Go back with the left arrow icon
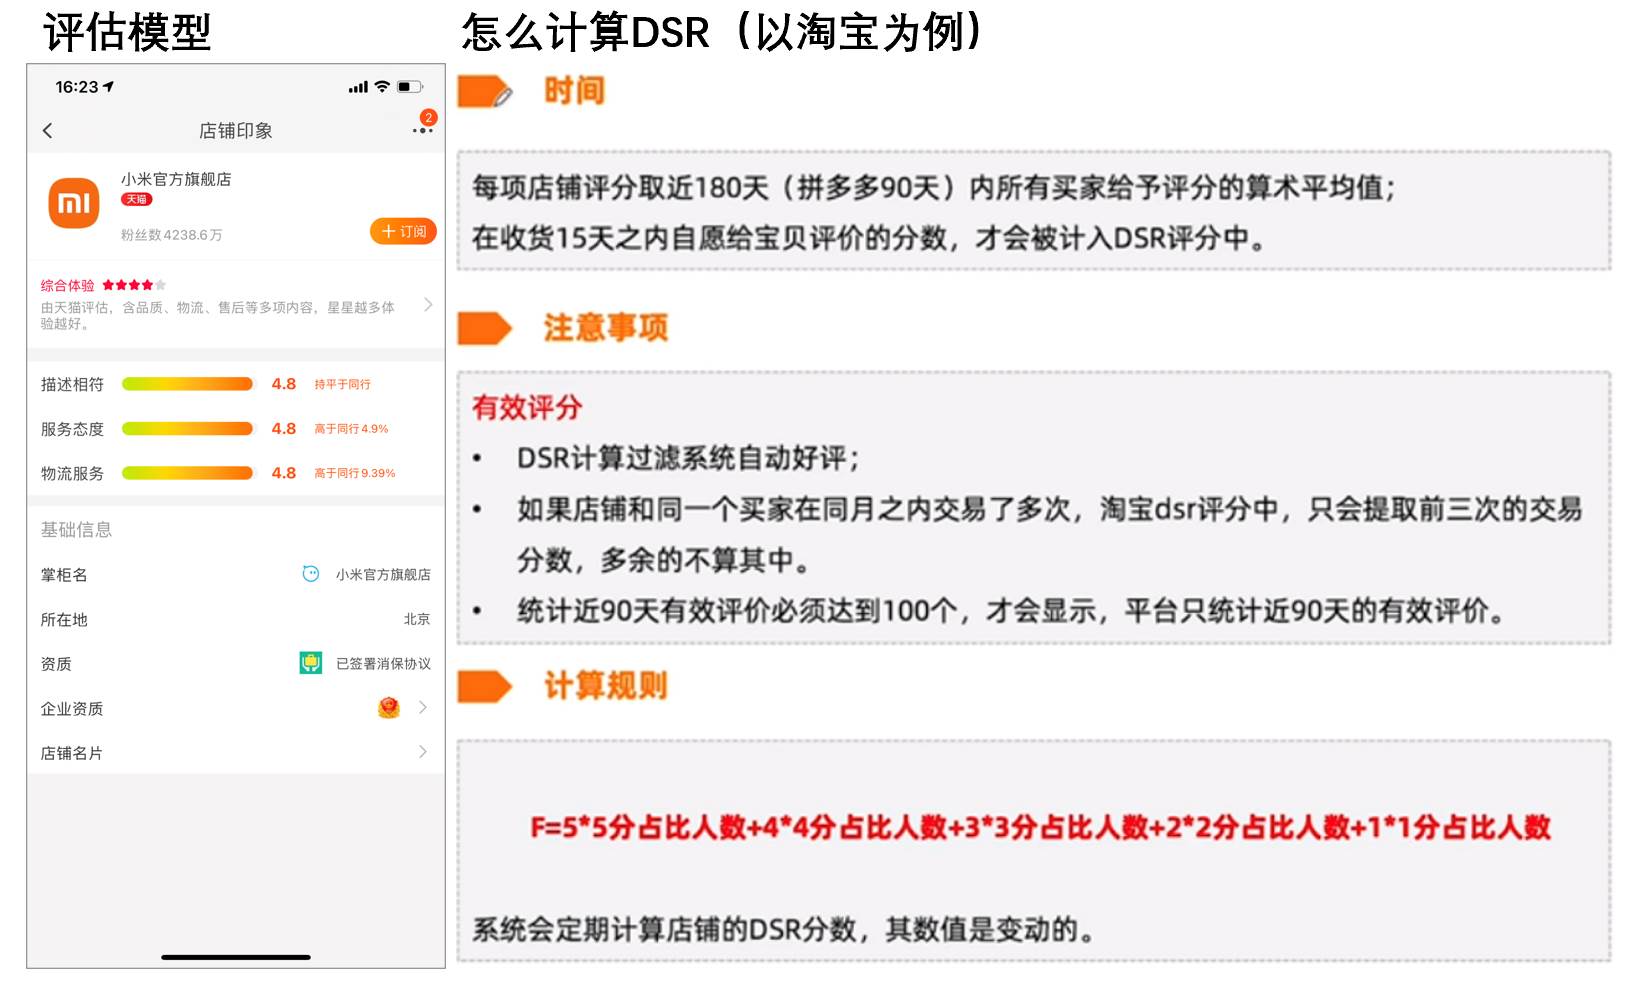1644x994 pixels. coord(47,130)
